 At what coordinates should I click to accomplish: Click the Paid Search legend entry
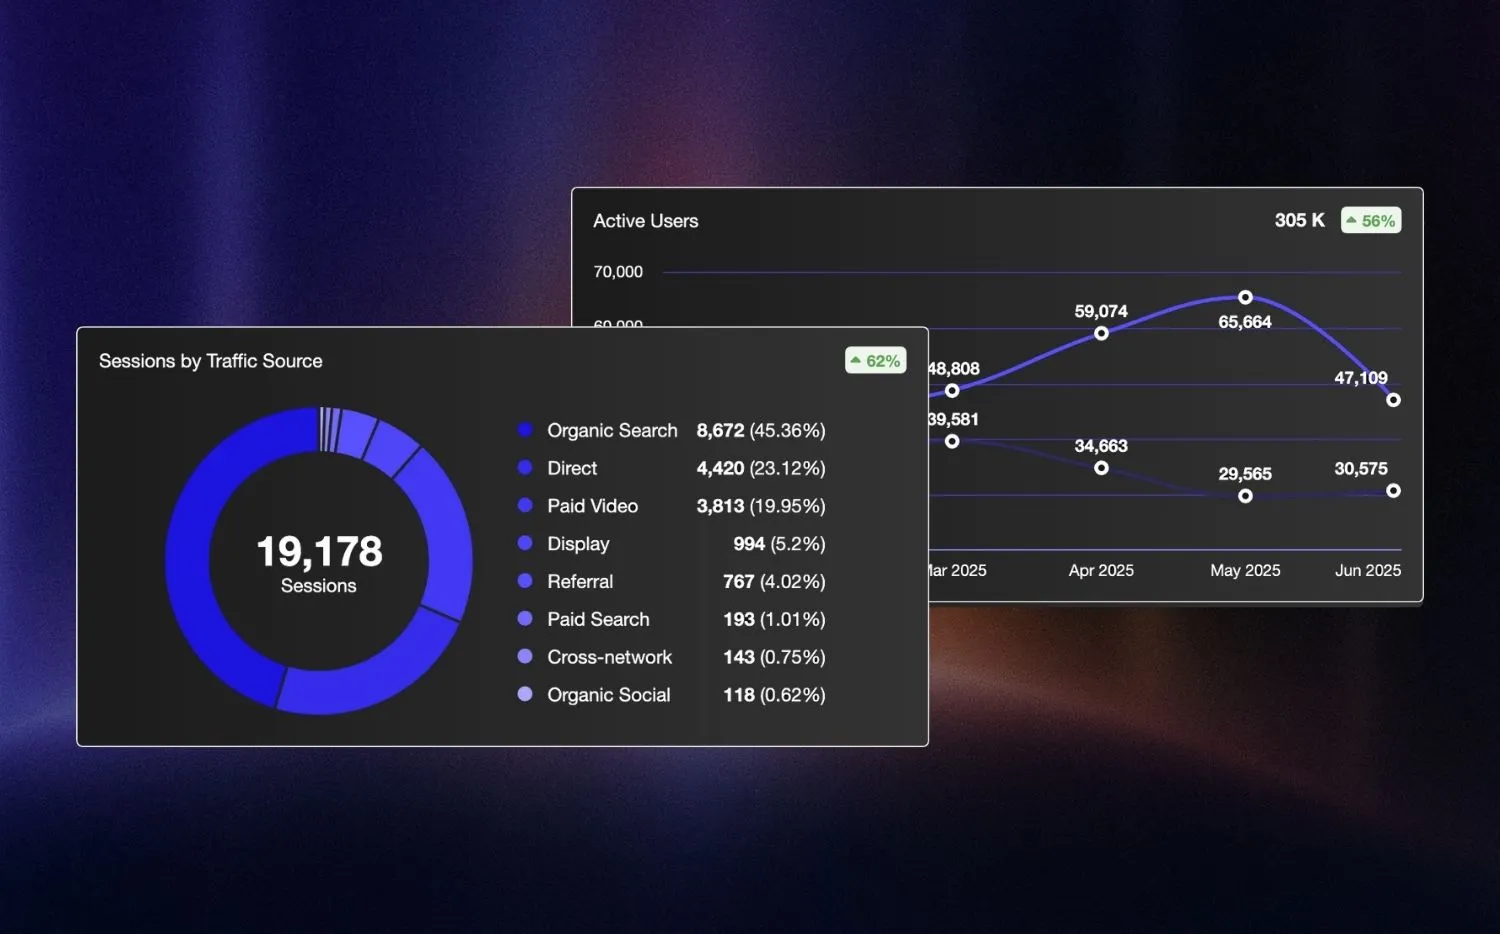click(x=598, y=620)
